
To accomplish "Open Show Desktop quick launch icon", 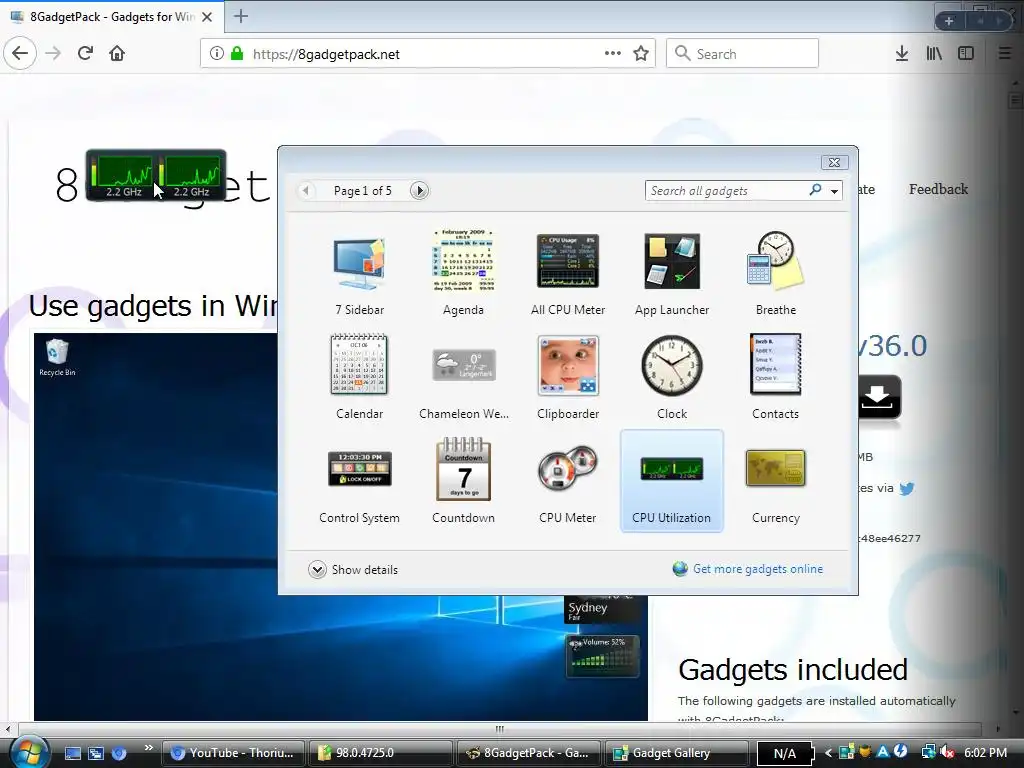I will pos(72,753).
